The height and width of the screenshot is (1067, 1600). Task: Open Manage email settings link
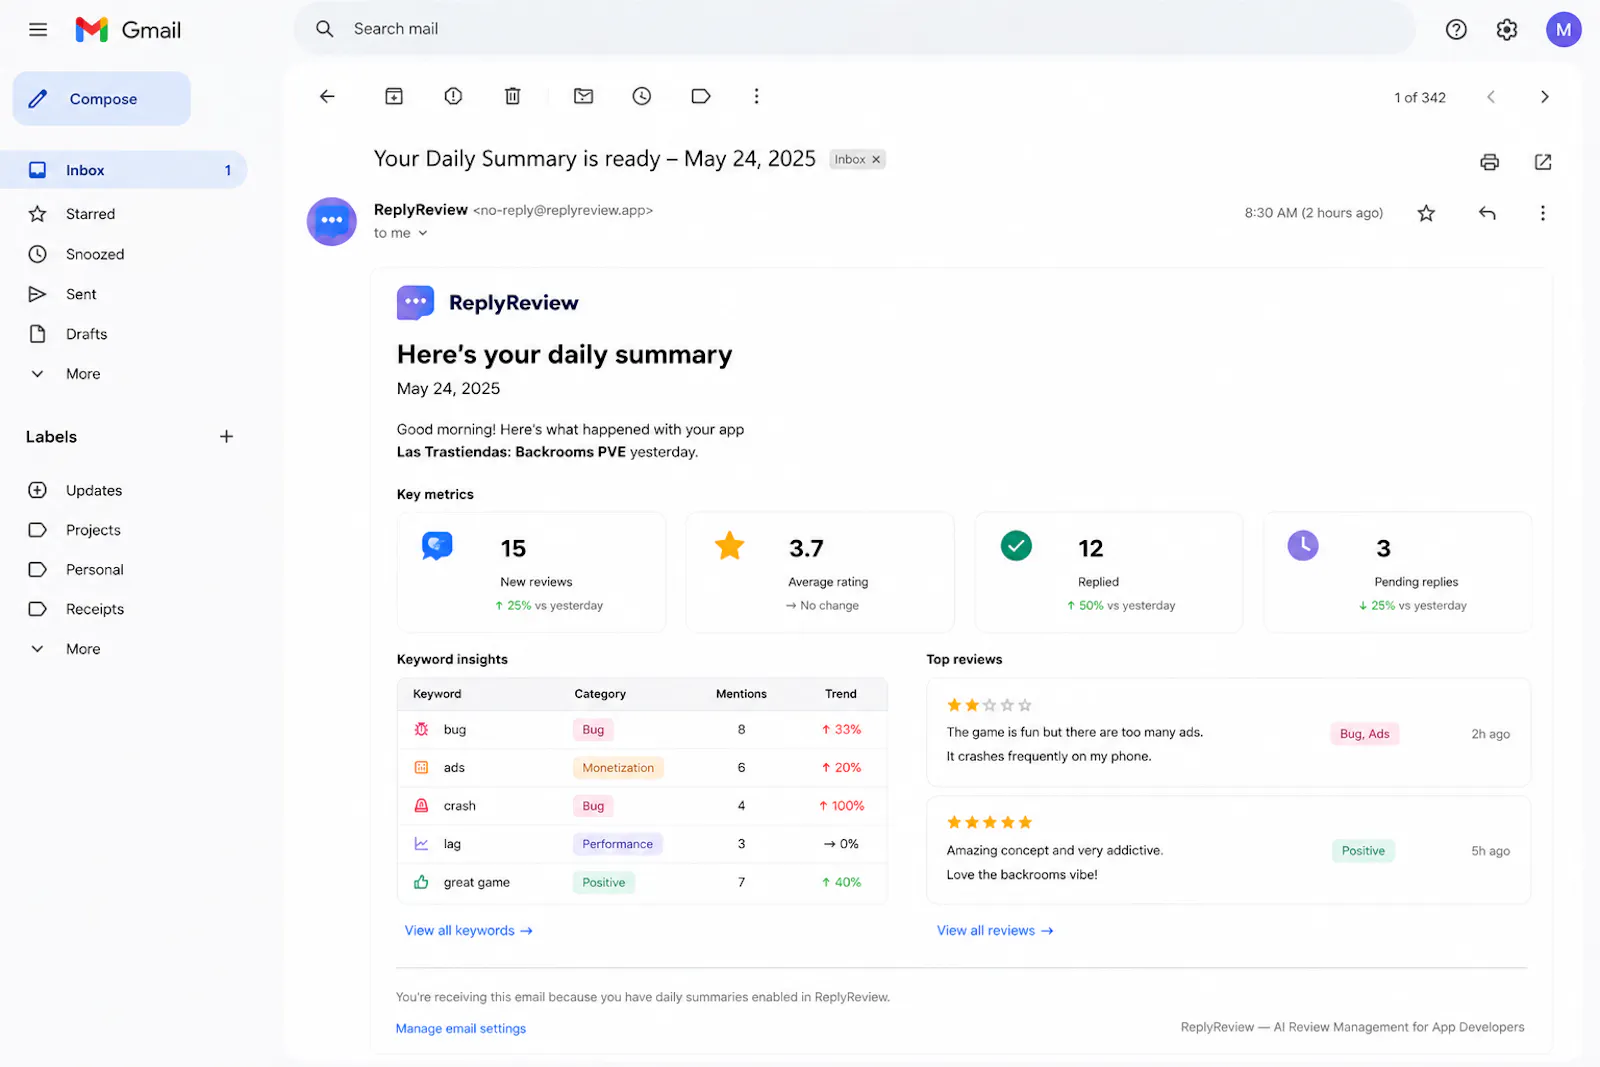[x=461, y=1028]
